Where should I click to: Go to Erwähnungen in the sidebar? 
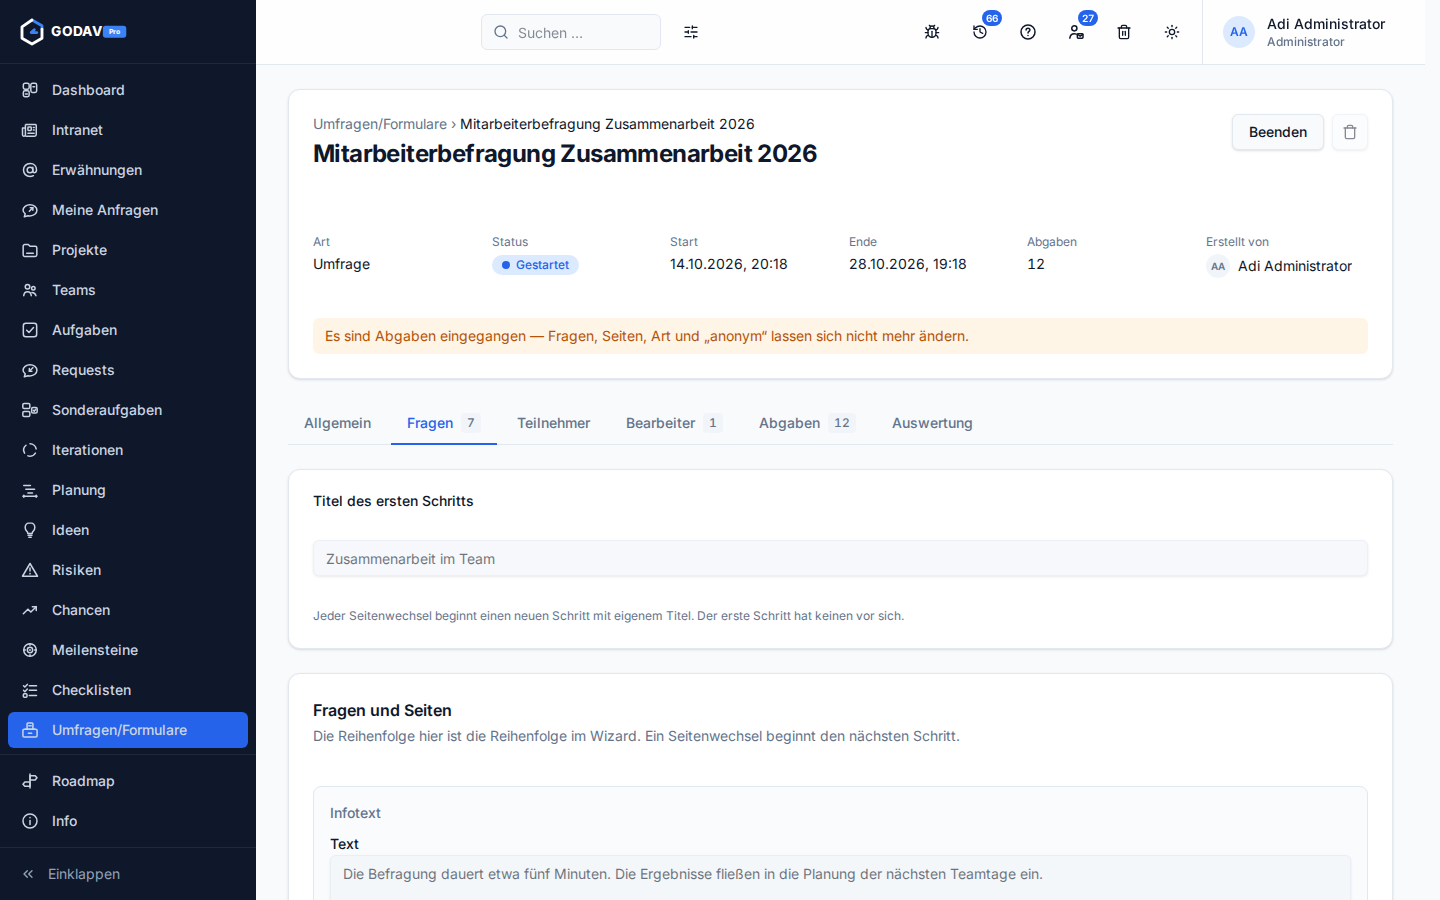point(128,170)
